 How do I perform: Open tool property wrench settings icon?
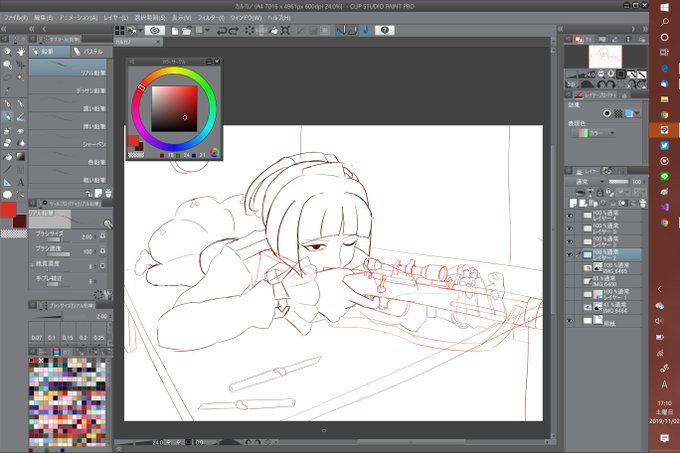coord(108,223)
